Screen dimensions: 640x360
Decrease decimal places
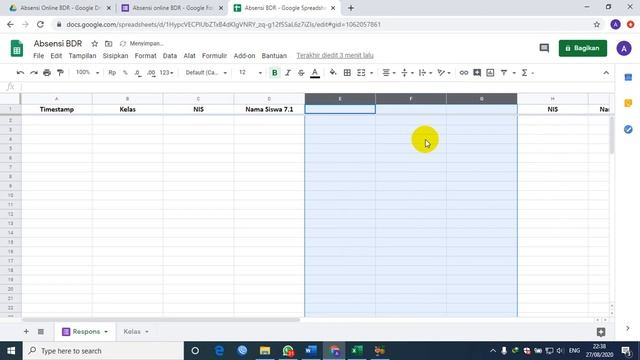(x=138, y=73)
